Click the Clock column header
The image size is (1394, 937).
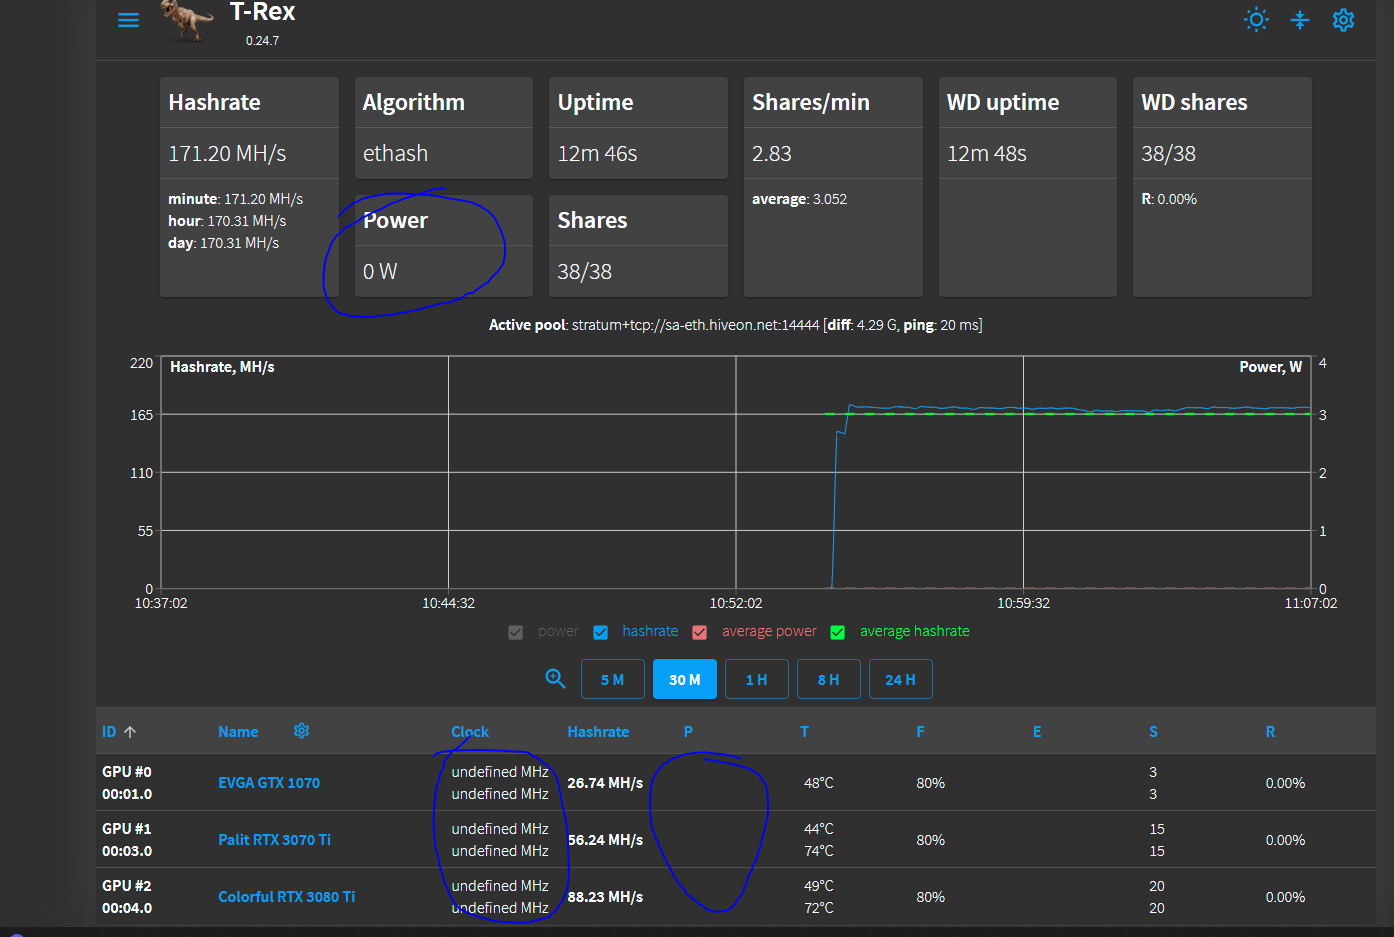click(470, 732)
